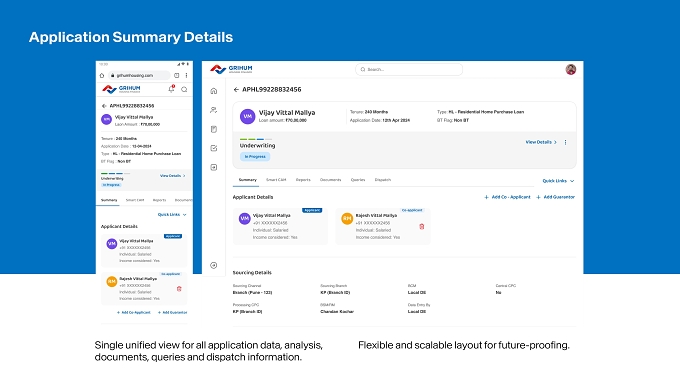The width and height of the screenshot is (680, 383).
Task: Open desktop Rajesh Vittal Mallya co-applicant card
Action: click(383, 226)
